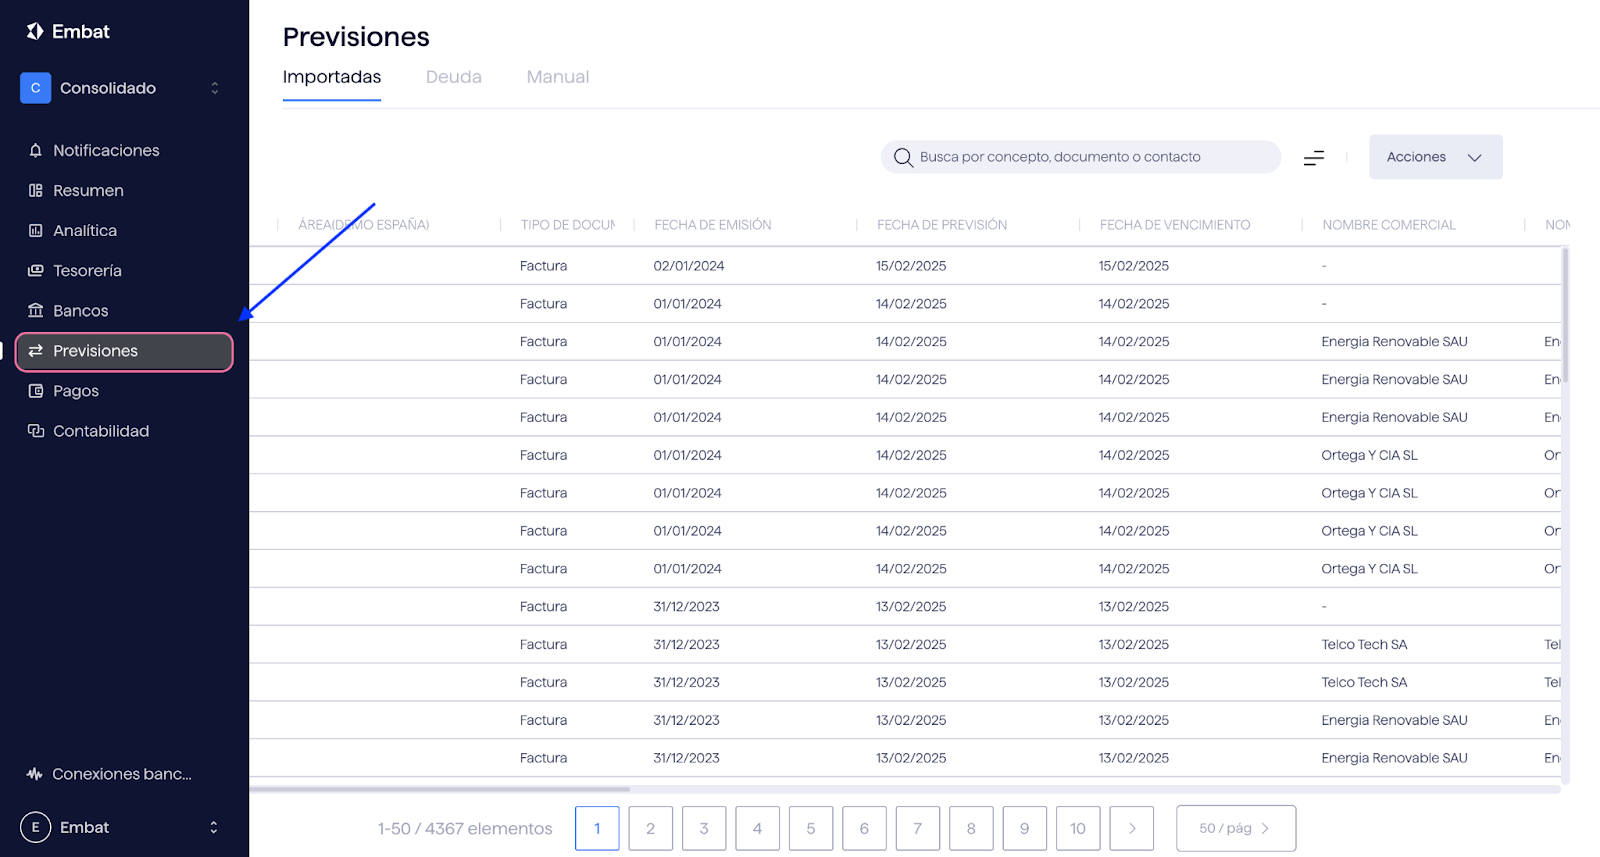
Task: Click the horizontal scrollbar under the table
Action: click(440, 789)
